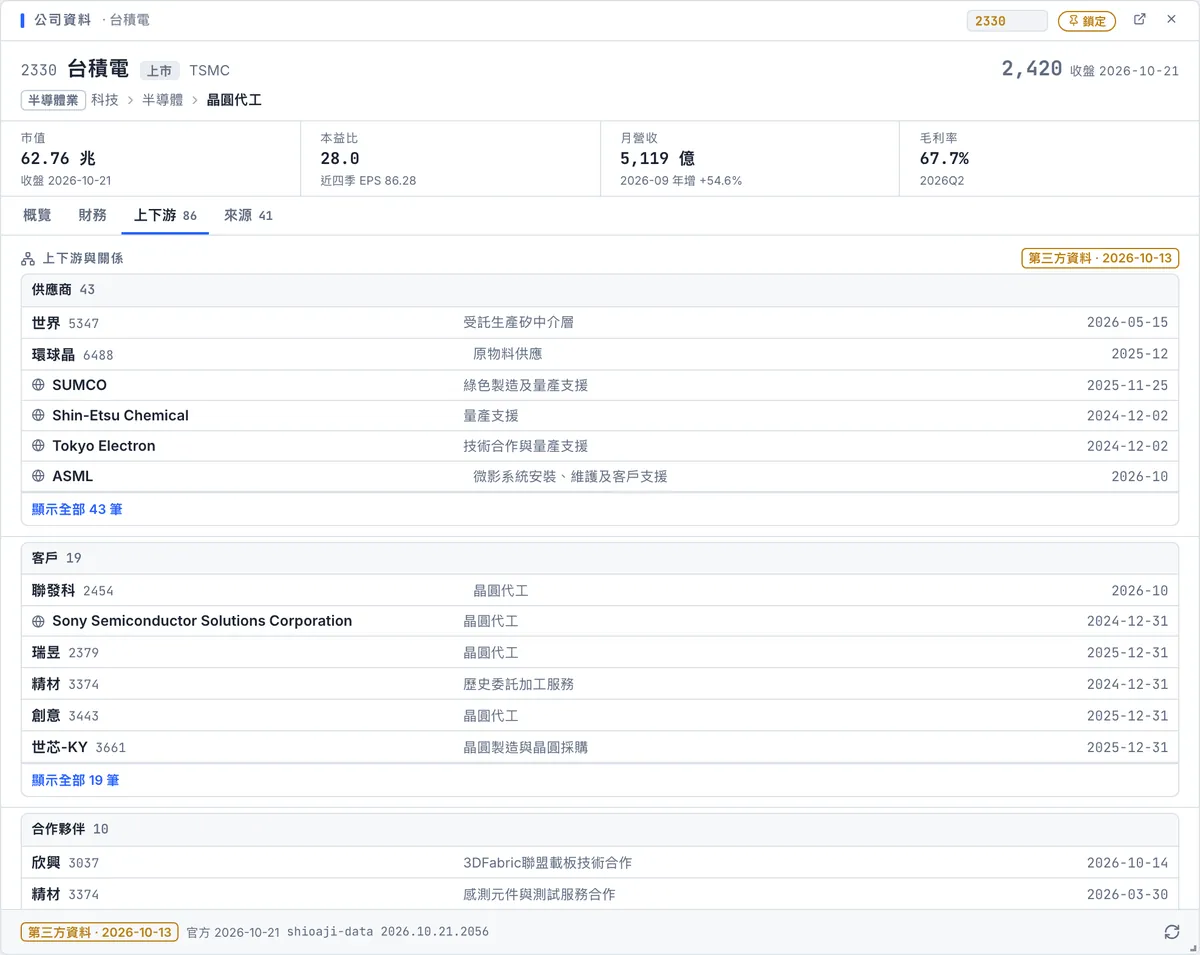Select 半導體 in the breadcrumb
The image size is (1200, 955).
click(x=163, y=100)
